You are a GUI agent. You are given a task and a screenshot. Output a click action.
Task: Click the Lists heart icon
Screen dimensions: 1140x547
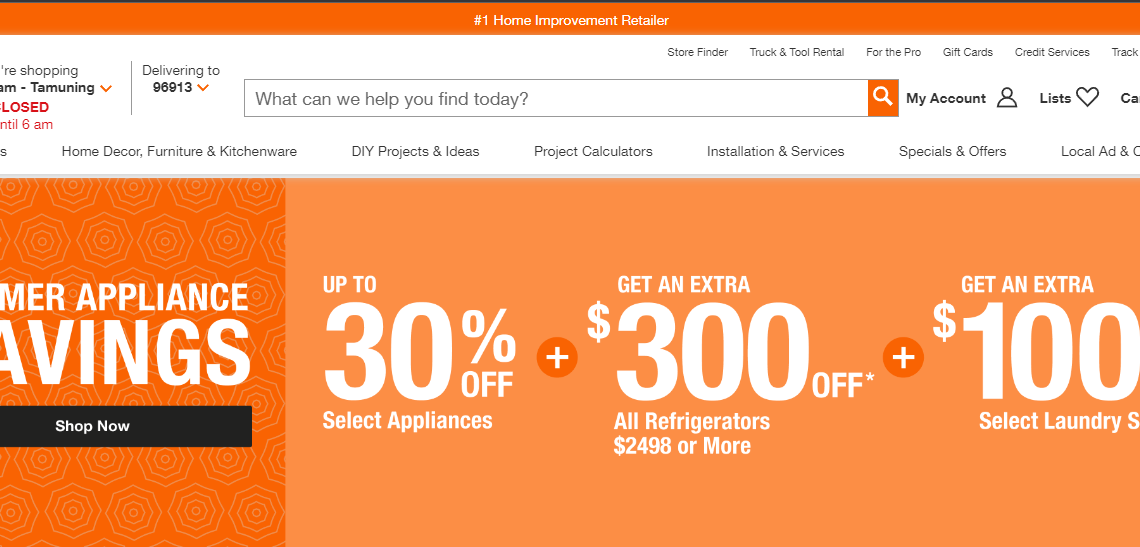(1087, 98)
